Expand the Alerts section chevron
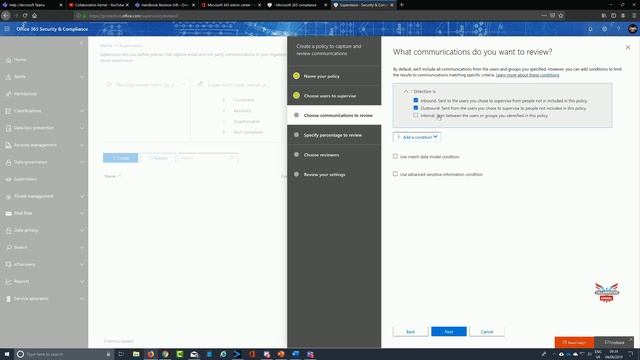The image size is (640, 360). point(82,77)
